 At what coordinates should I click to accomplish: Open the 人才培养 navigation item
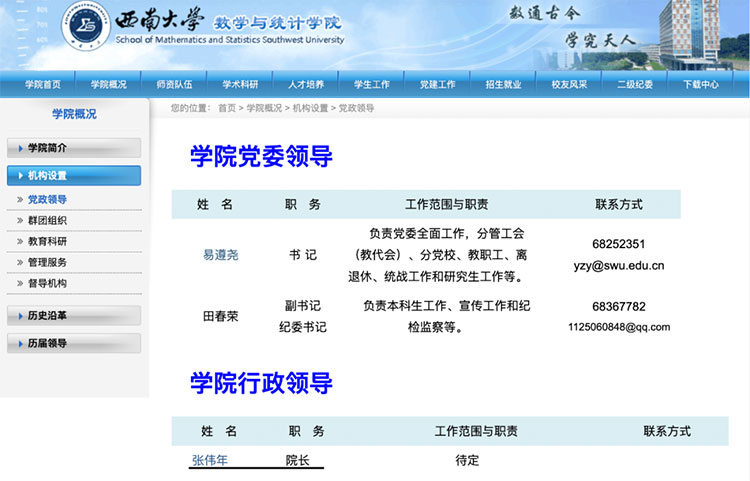(x=306, y=85)
